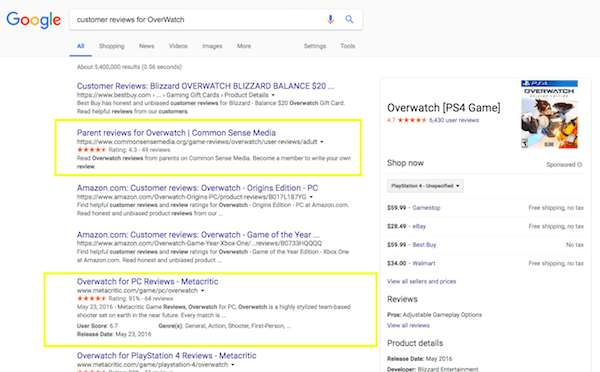Click the Shop now heading

(x=405, y=163)
